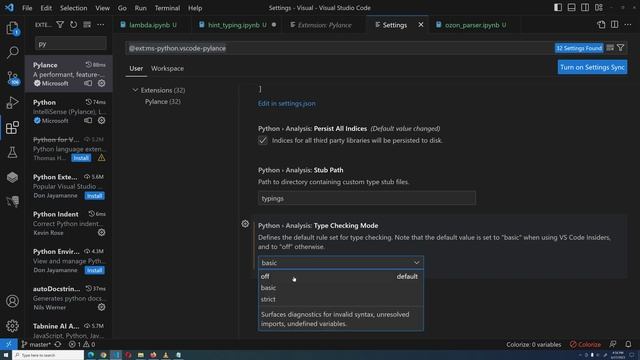Split the editor to the right

pyautogui.click(x=615, y=25)
